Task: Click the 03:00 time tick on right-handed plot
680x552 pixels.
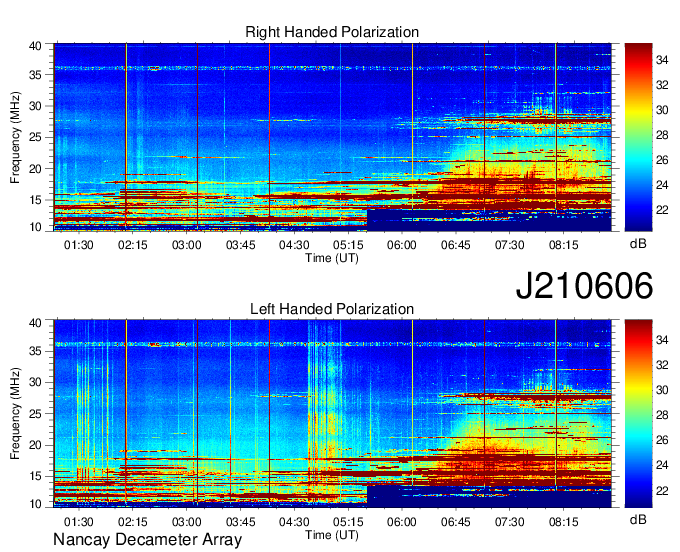Action: pyautogui.click(x=186, y=245)
